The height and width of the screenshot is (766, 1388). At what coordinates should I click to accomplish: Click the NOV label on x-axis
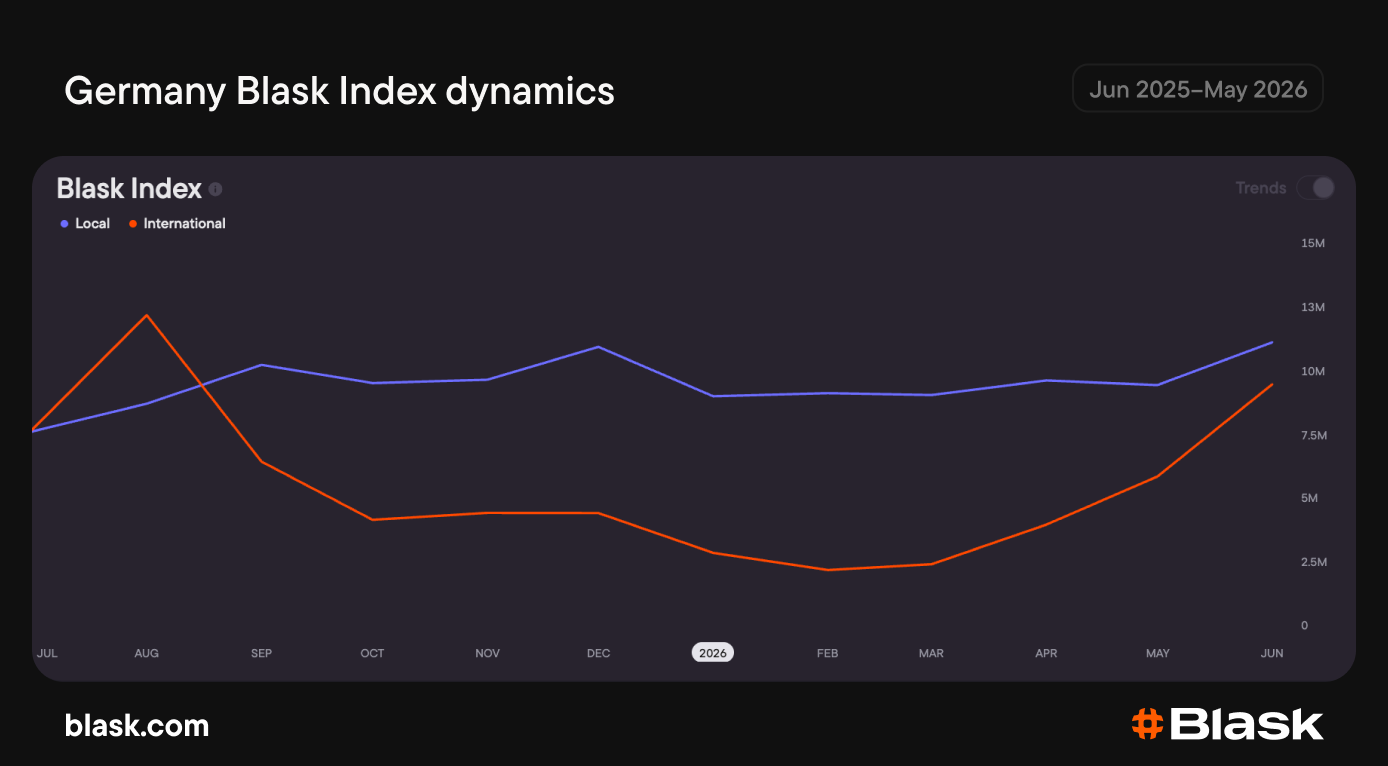click(x=487, y=653)
